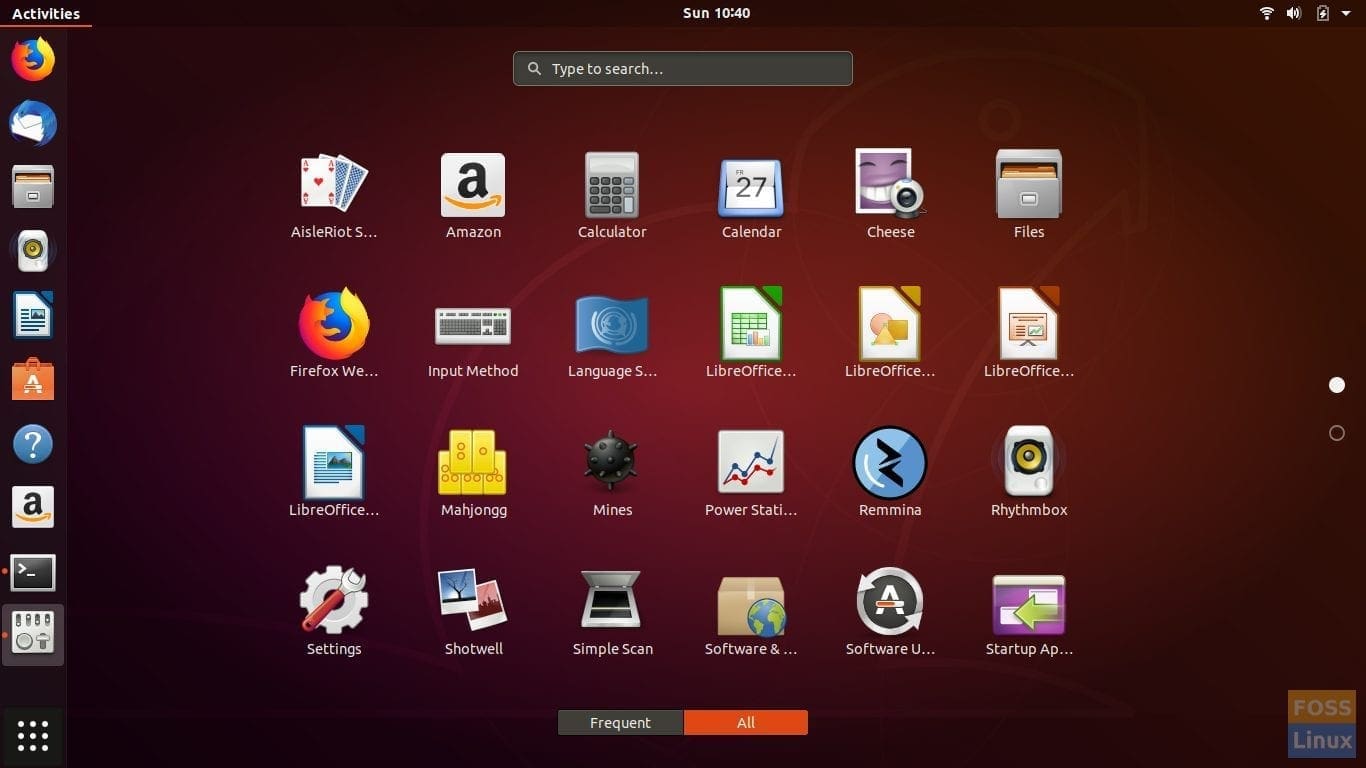
Task: Go to second app page dot
Action: 1337,433
